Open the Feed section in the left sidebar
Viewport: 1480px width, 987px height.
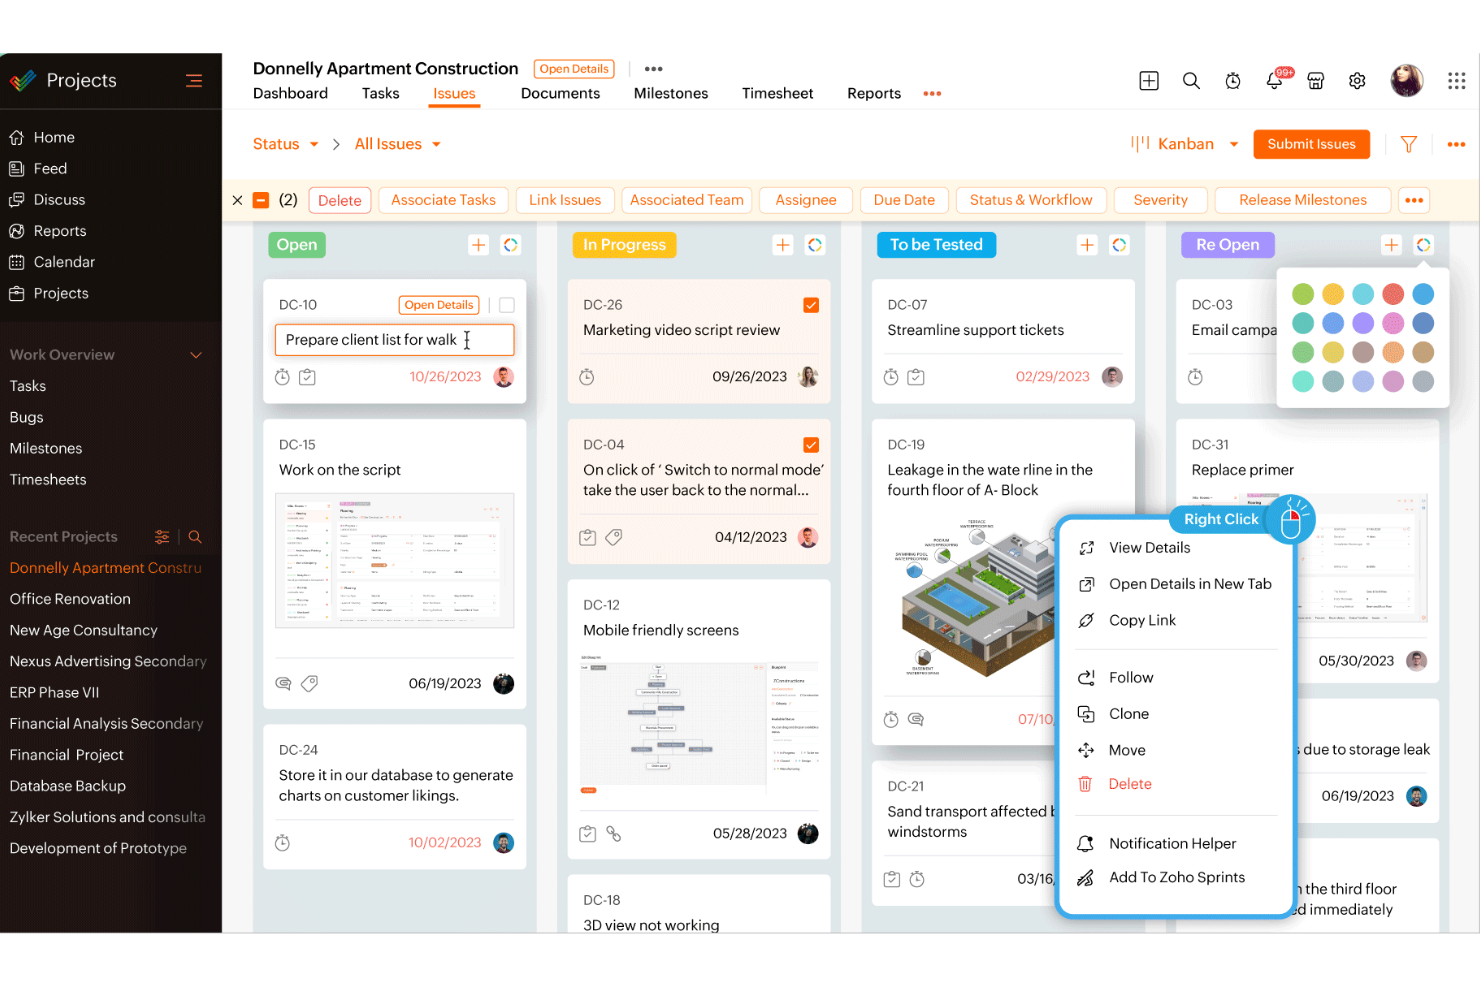(x=49, y=168)
